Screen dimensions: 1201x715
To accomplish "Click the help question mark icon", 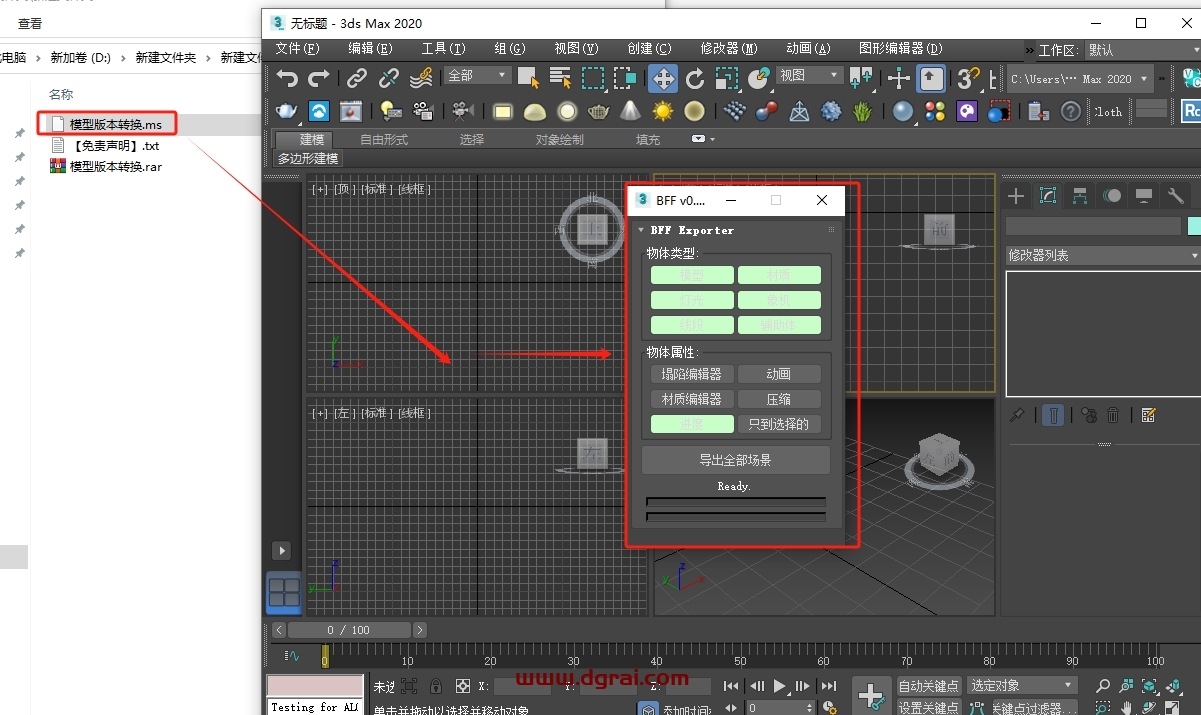I will [1071, 111].
